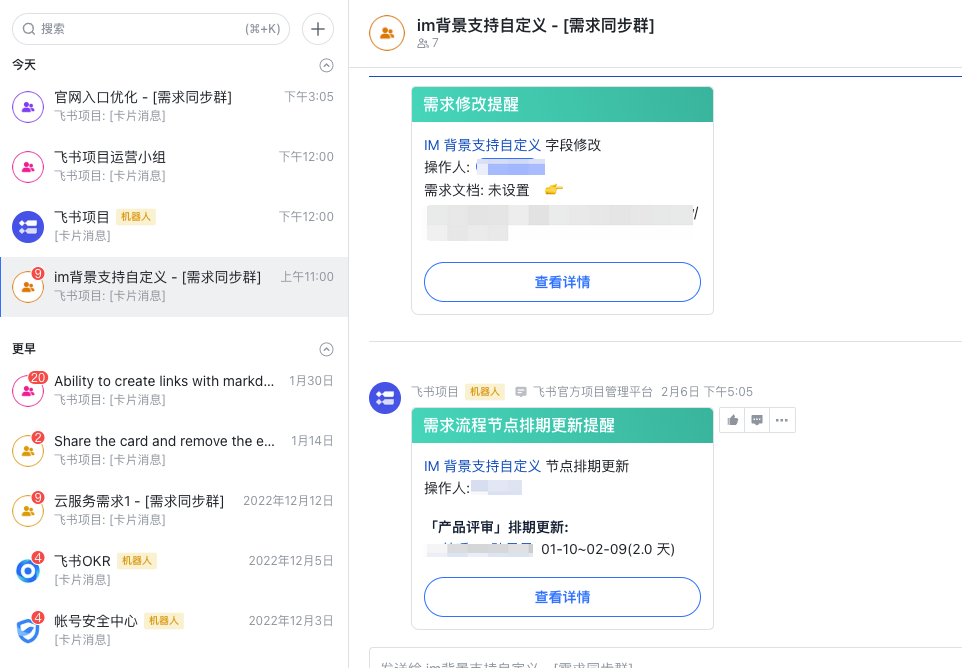Click the card icon before 飞书官方项目管理平台

pos(521,392)
